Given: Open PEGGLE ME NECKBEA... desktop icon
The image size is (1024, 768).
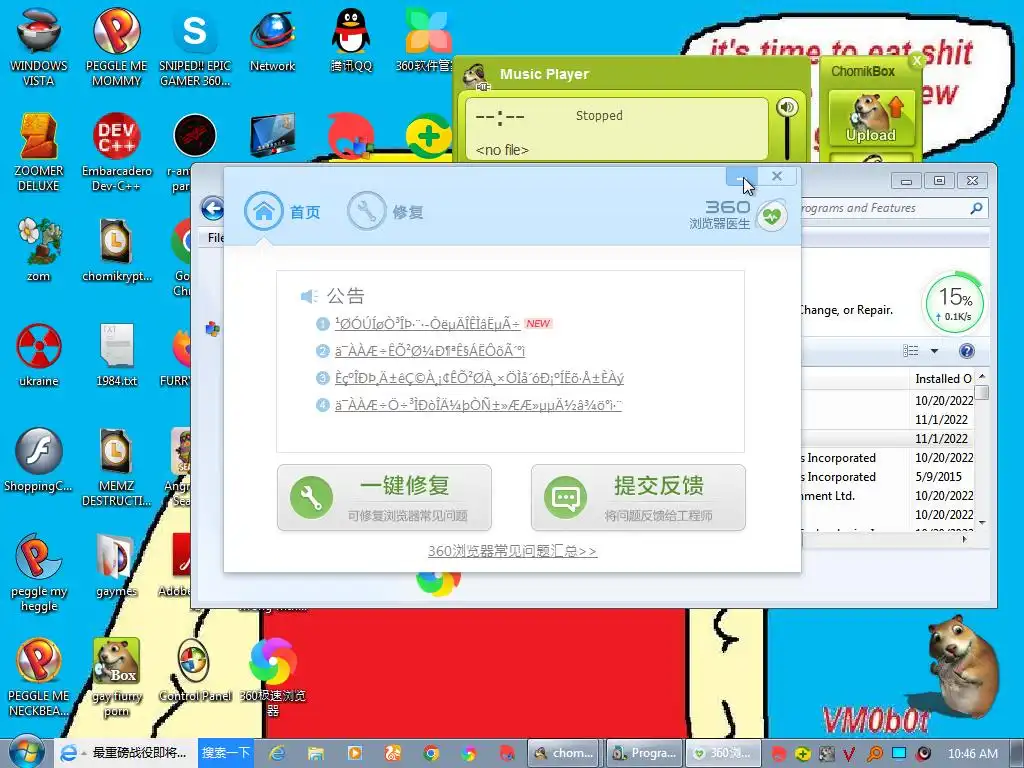Looking at the screenshot, I should pos(39,678).
